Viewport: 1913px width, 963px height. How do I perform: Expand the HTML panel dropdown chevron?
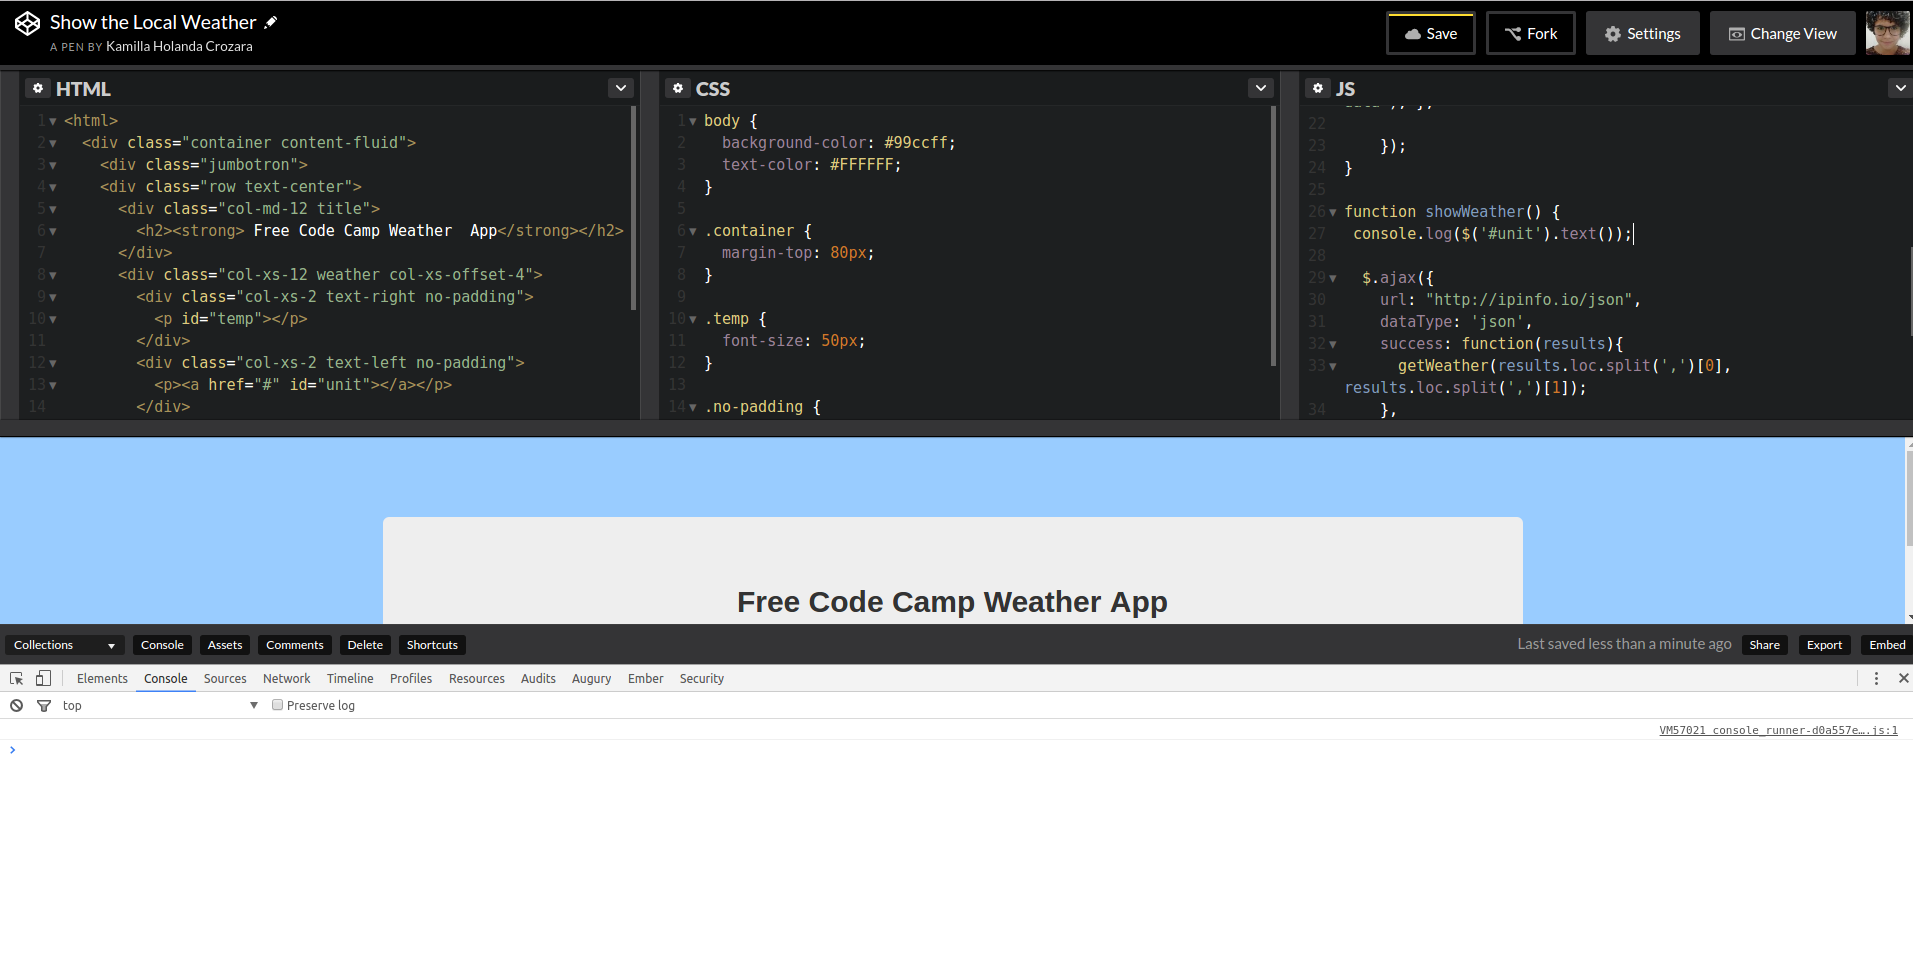coord(621,88)
